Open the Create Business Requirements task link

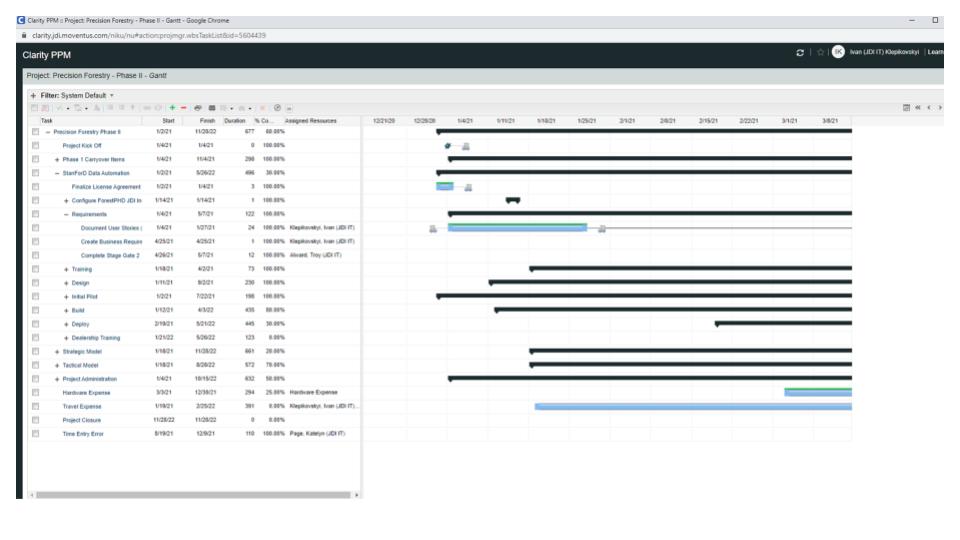(111, 242)
